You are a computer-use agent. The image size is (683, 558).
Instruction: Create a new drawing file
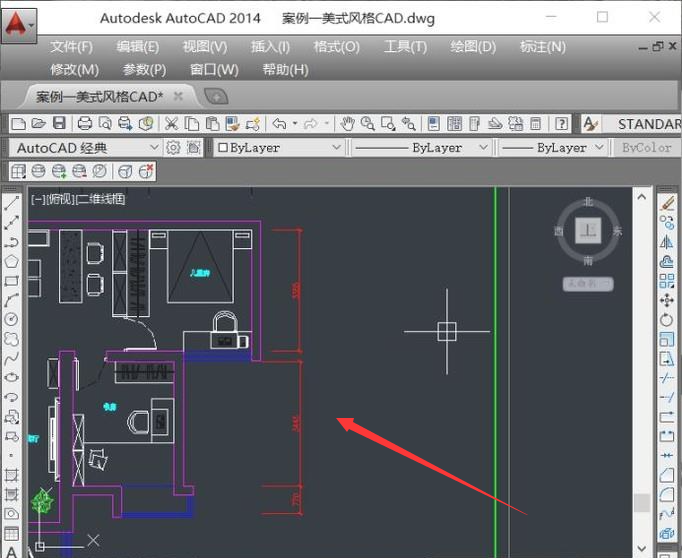tap(18, 124)
